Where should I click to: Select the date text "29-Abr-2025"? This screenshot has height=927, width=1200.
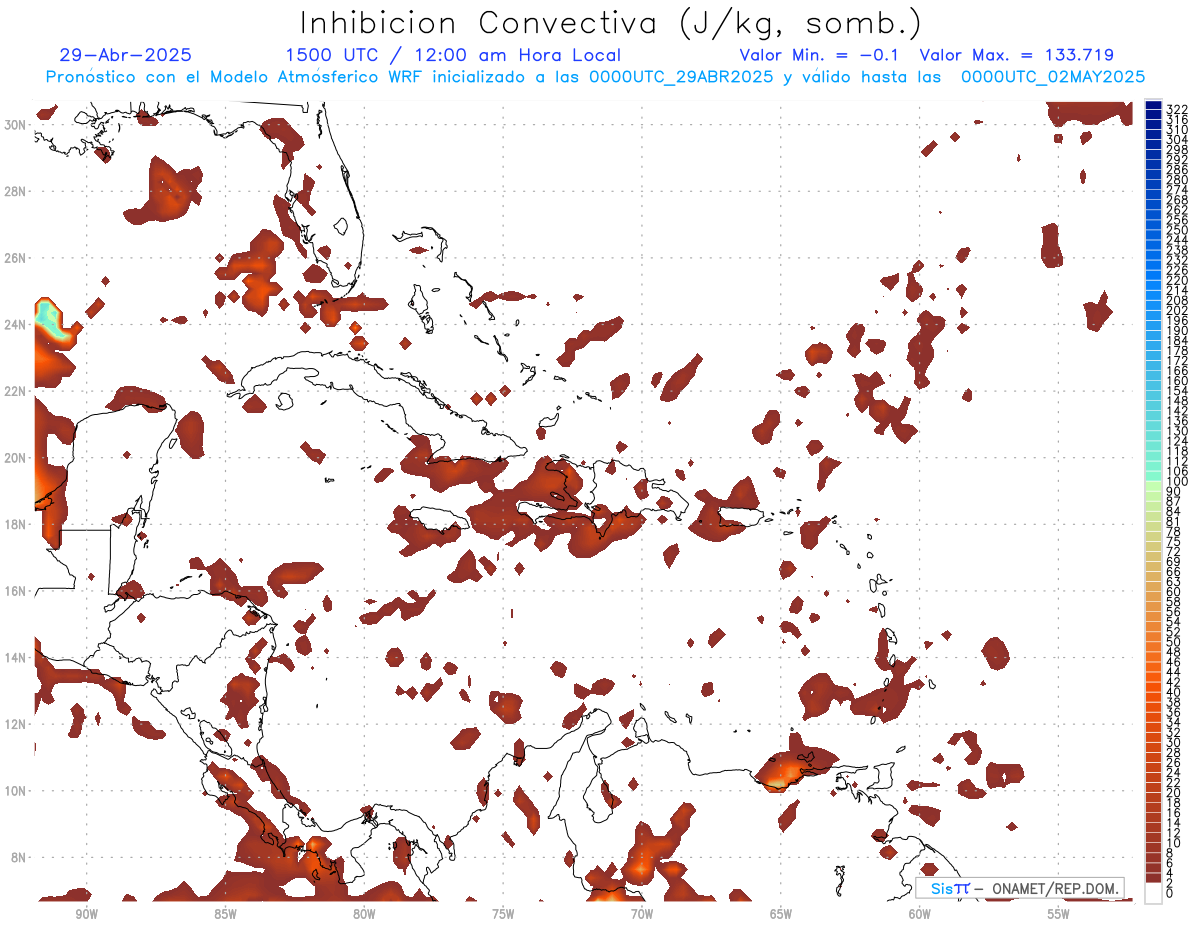(x=126, y=55)
